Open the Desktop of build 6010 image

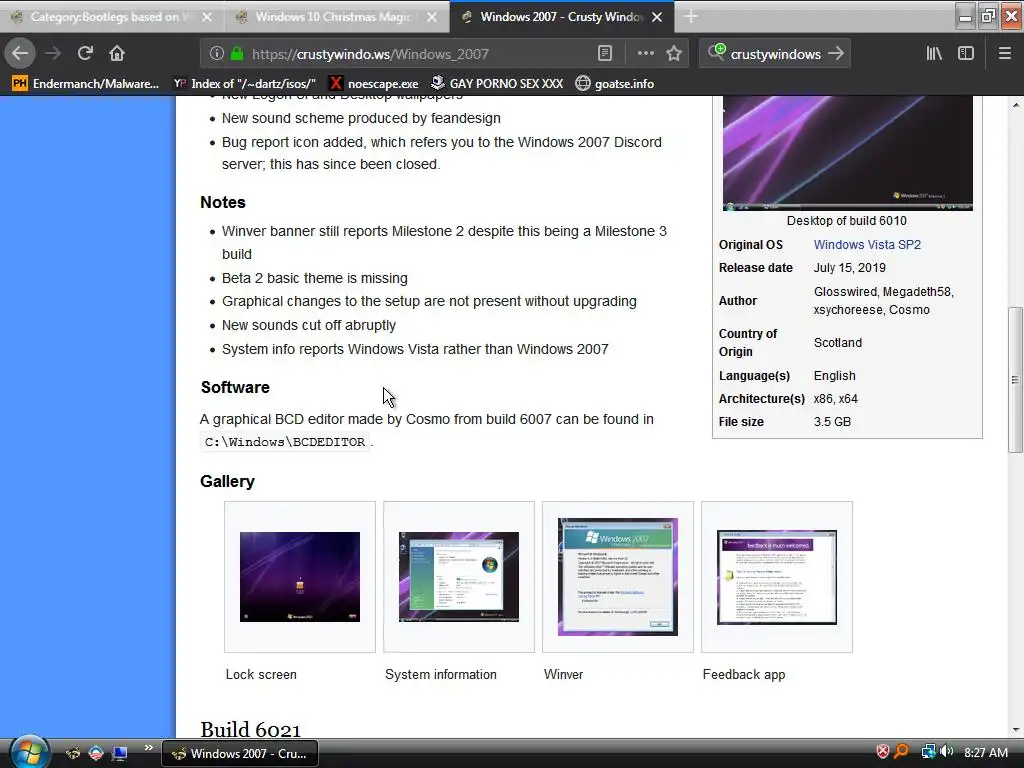point(848,153)
